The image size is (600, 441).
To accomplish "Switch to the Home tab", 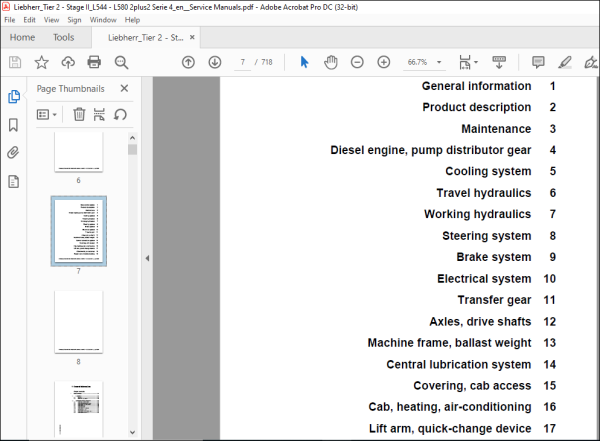I will (22, 38).
